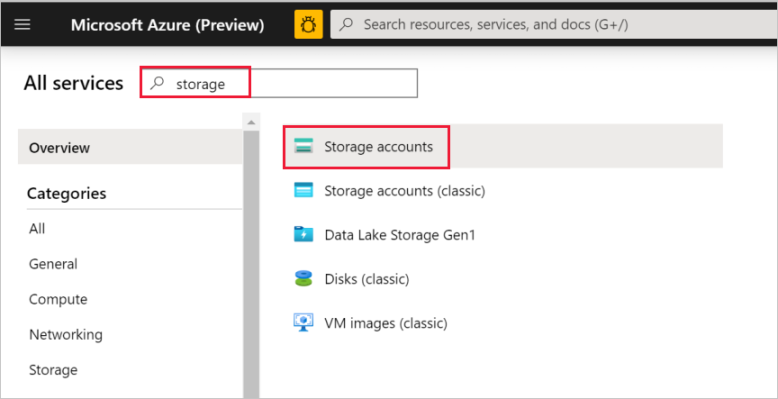Click the Data Lake Storage Gen1 icon
Image resolution: width=778 pixels, height=399 pixels.
[303, 234]
